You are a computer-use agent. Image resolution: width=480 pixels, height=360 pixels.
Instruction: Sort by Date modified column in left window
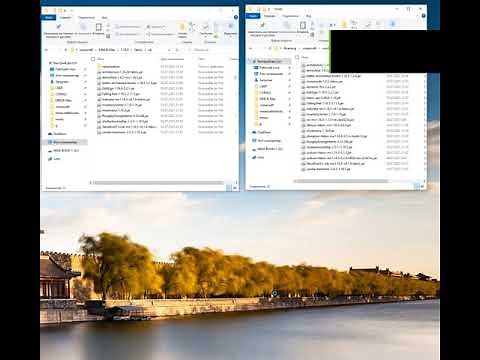pos(172,59)
